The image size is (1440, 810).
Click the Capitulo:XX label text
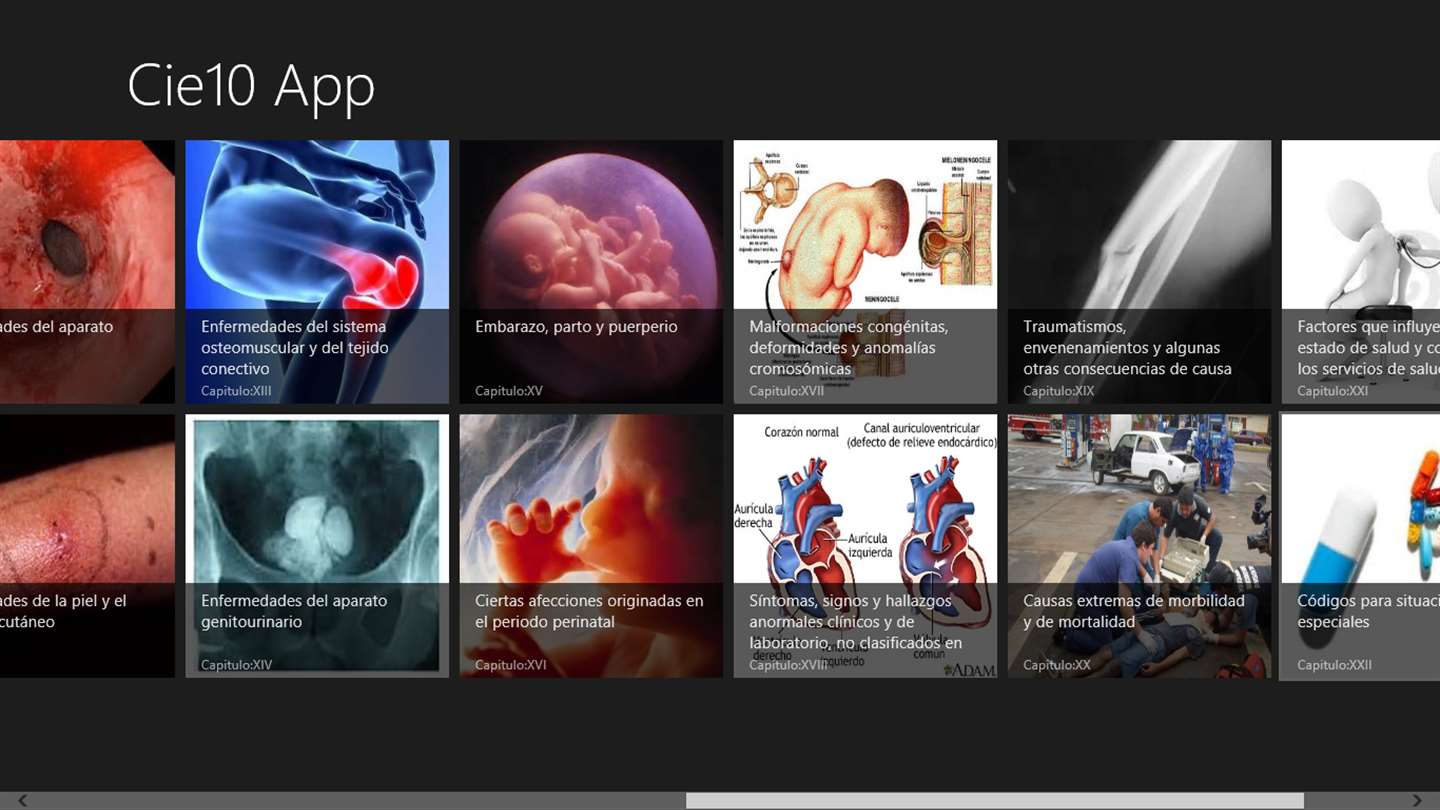point(1057,665)
